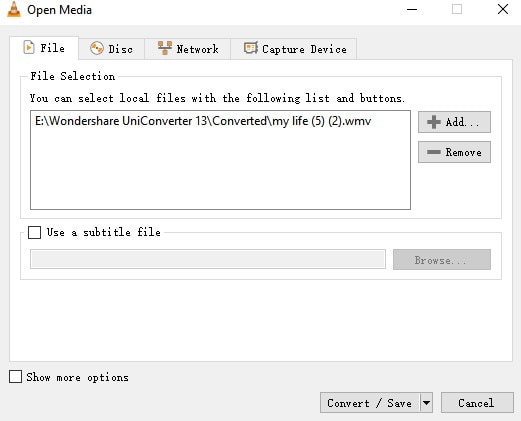This screenshot has width=521, height=421.
Task: Switch to the Capture Device tab
Action: (294, 49)
